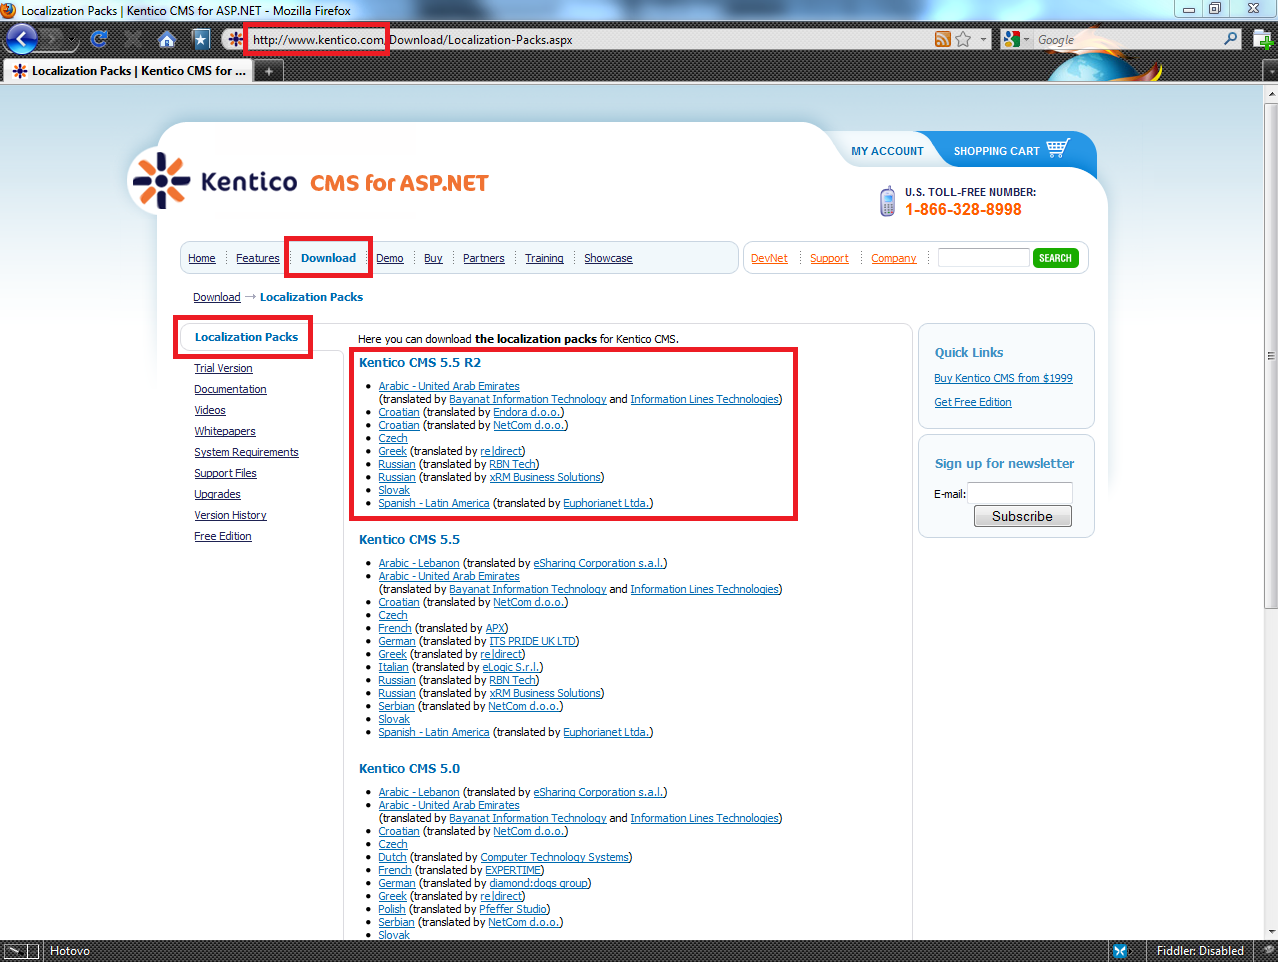Open the eLogic S.r.l. translator link
The image size is (1278, 962).
point(511,667)
